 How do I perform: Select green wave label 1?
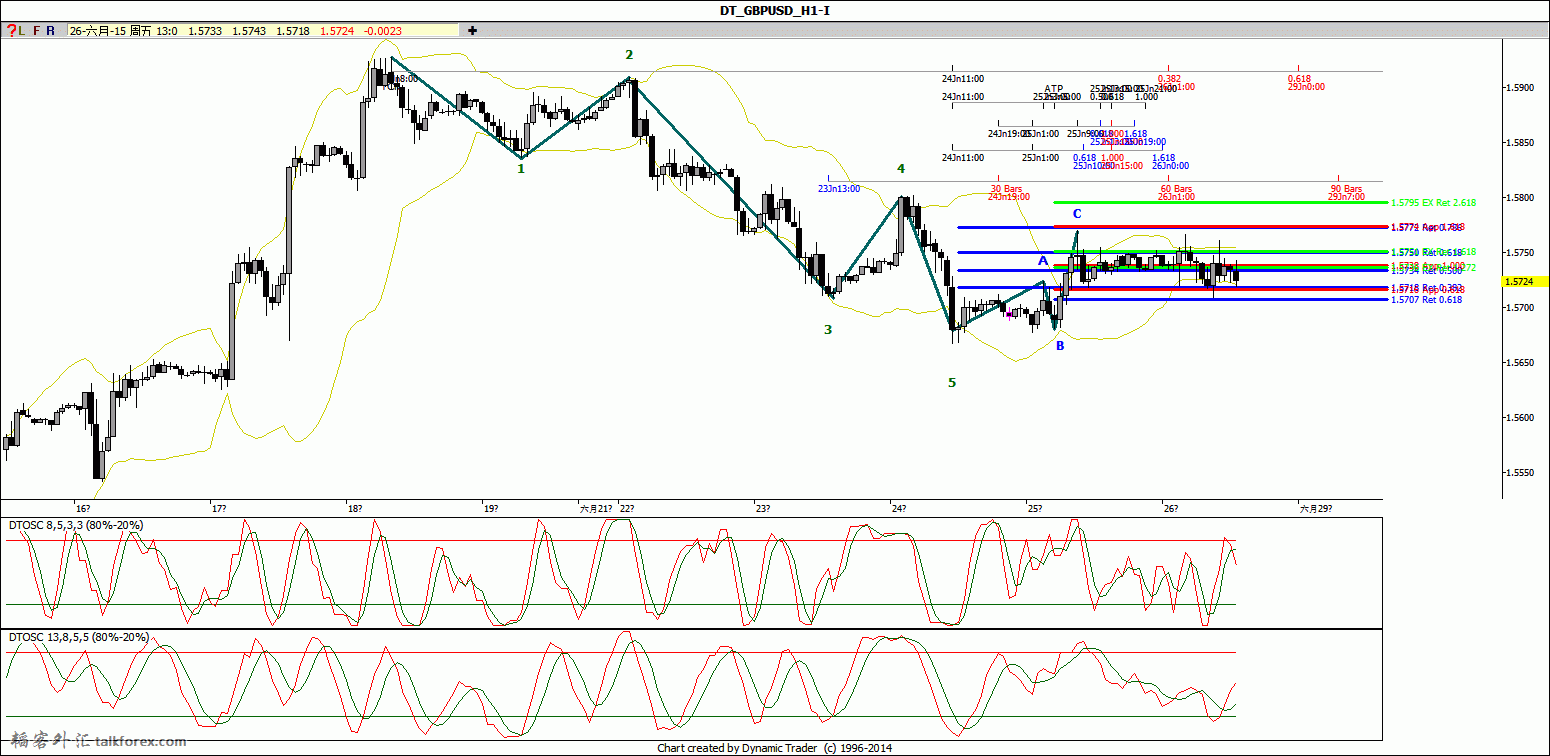click(x=521, y=169)
